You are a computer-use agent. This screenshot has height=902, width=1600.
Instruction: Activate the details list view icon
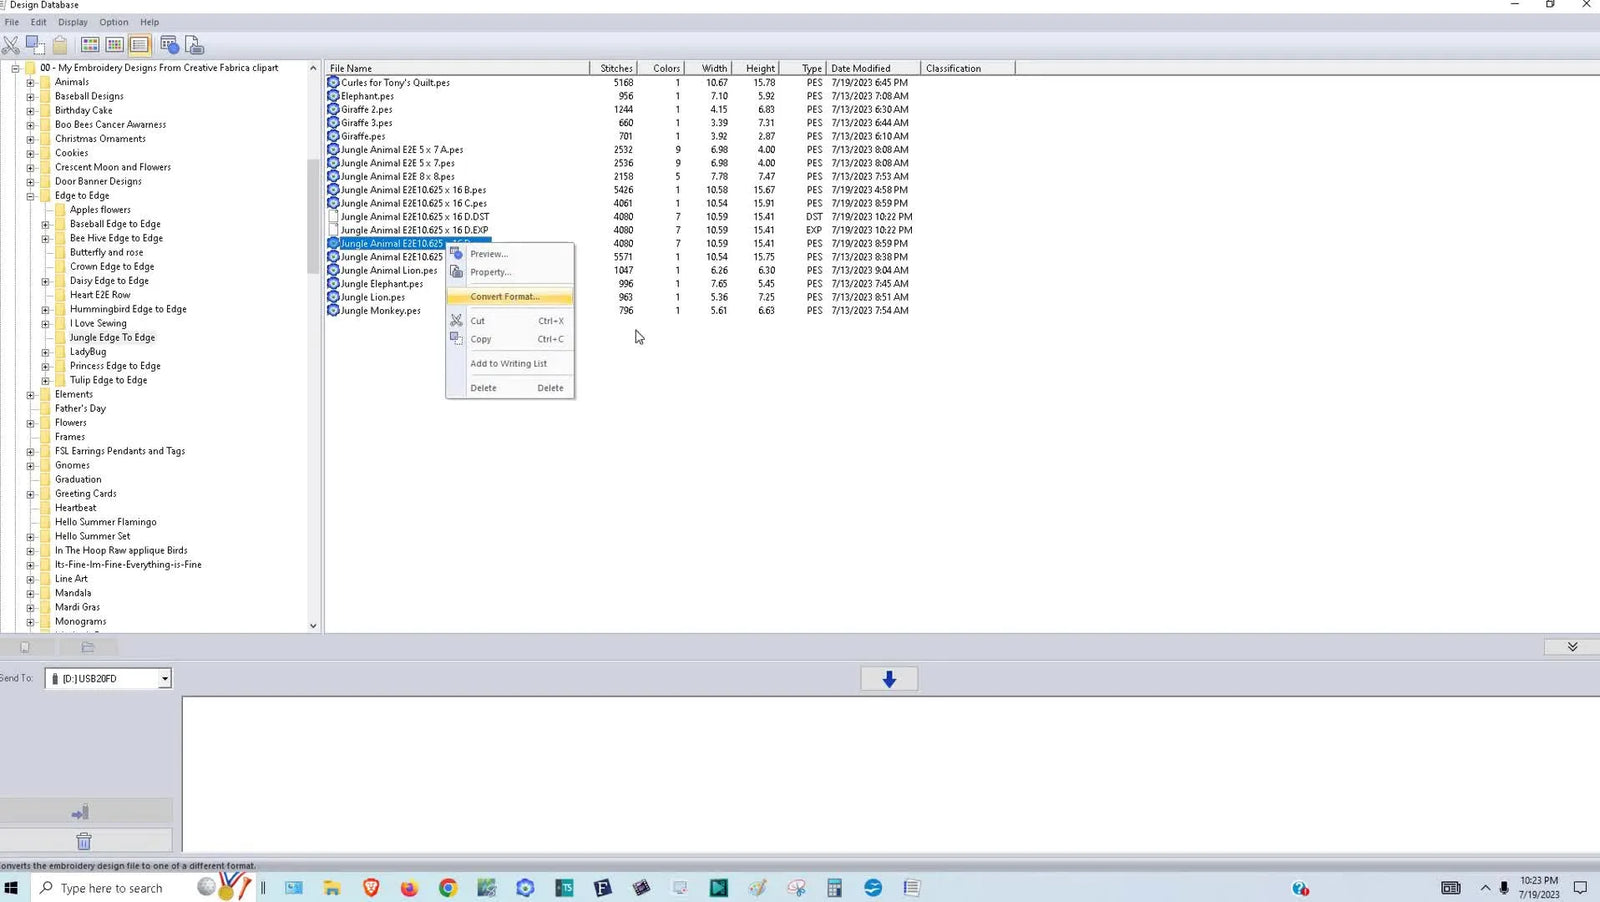(138, 44)
